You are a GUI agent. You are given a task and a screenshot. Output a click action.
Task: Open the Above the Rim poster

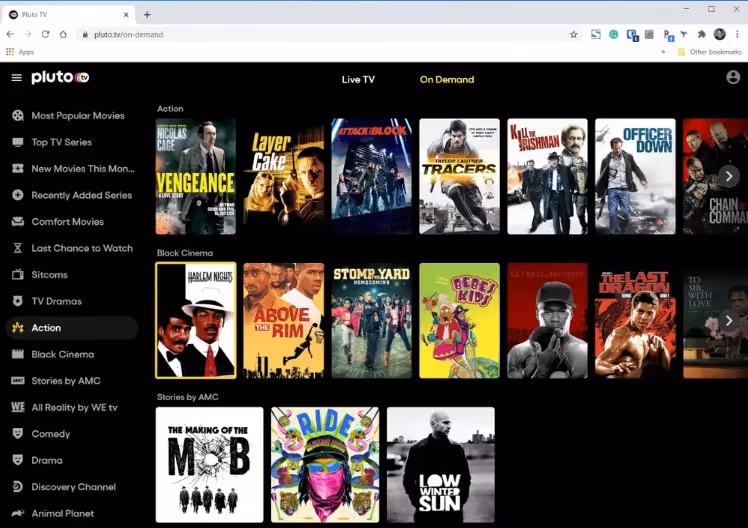[283, 321]
